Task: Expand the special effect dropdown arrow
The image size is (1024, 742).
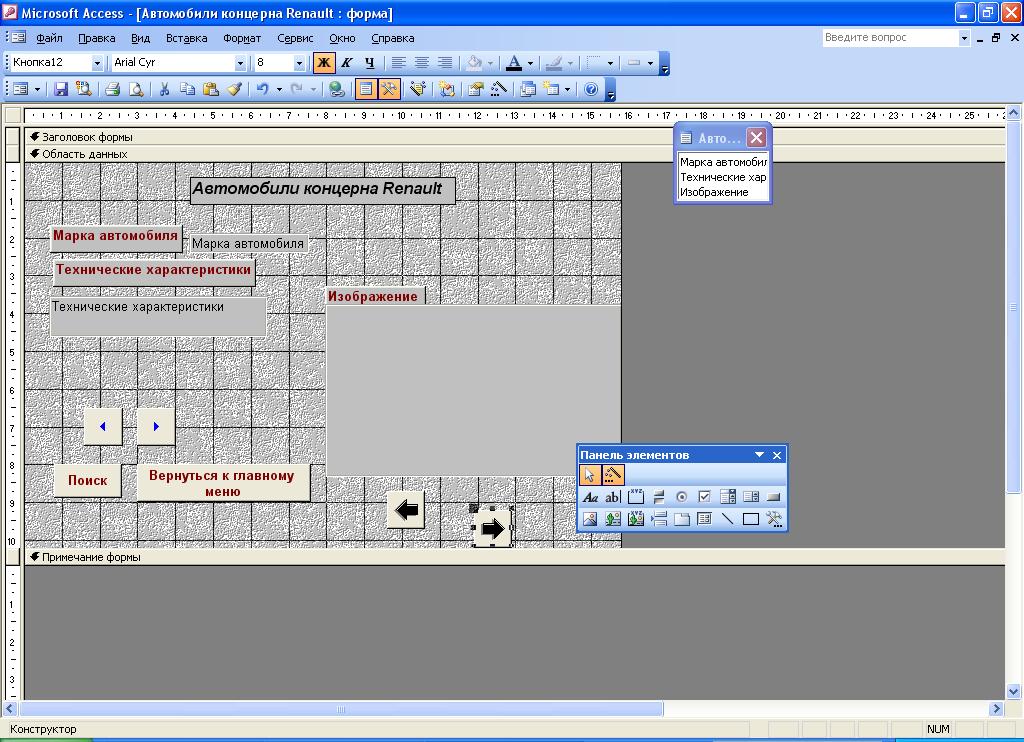Action: point(650,63)
